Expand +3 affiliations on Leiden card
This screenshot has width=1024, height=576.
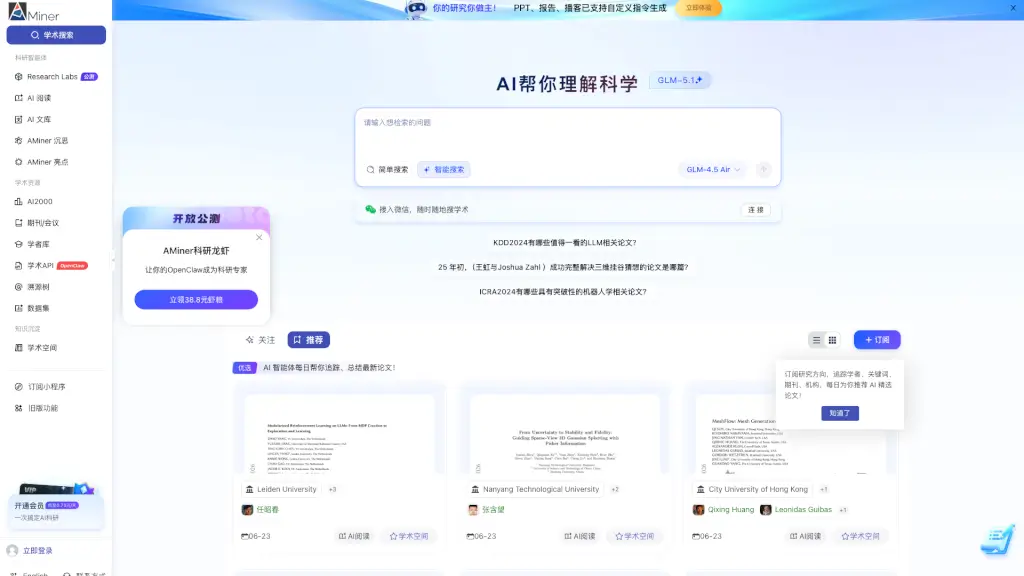pos(332,489)
